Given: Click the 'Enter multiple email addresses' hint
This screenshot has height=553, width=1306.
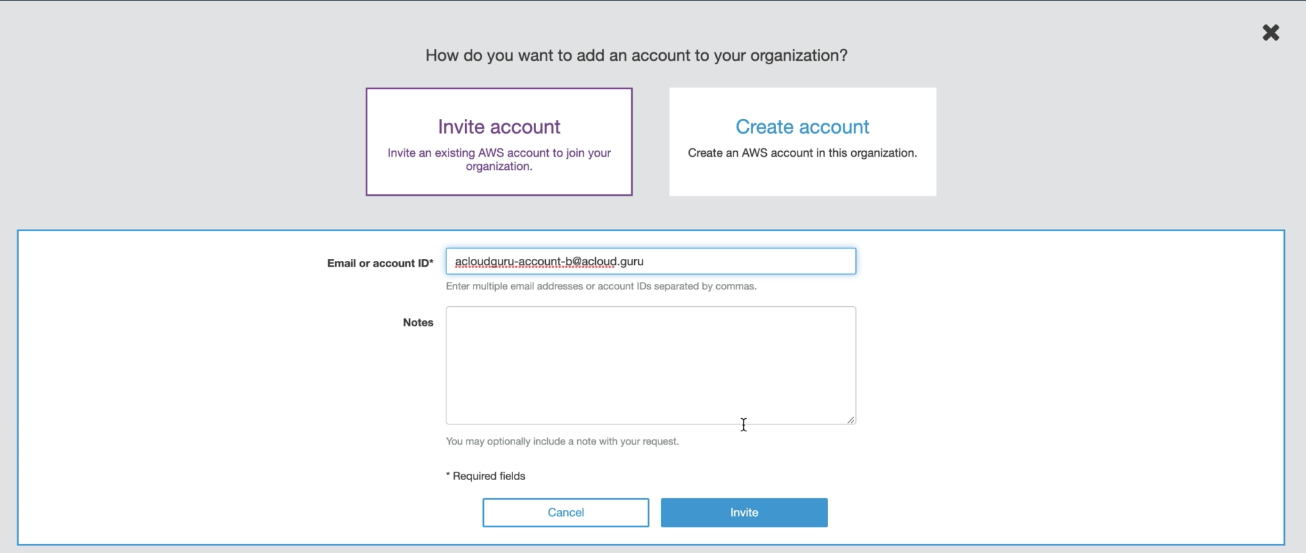Looking at the screenshot, I should pos(600,286).
